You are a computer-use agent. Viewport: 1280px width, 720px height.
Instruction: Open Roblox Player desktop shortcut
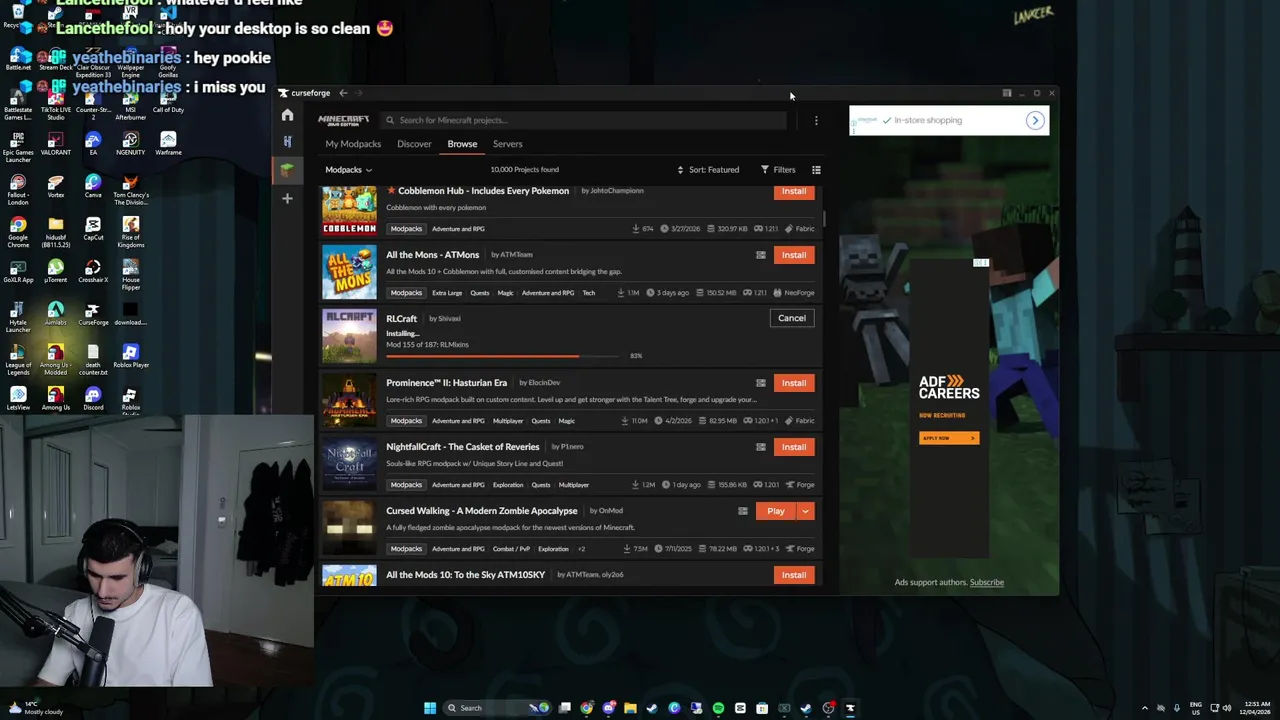pyautogui.click(x=130, y=355)
